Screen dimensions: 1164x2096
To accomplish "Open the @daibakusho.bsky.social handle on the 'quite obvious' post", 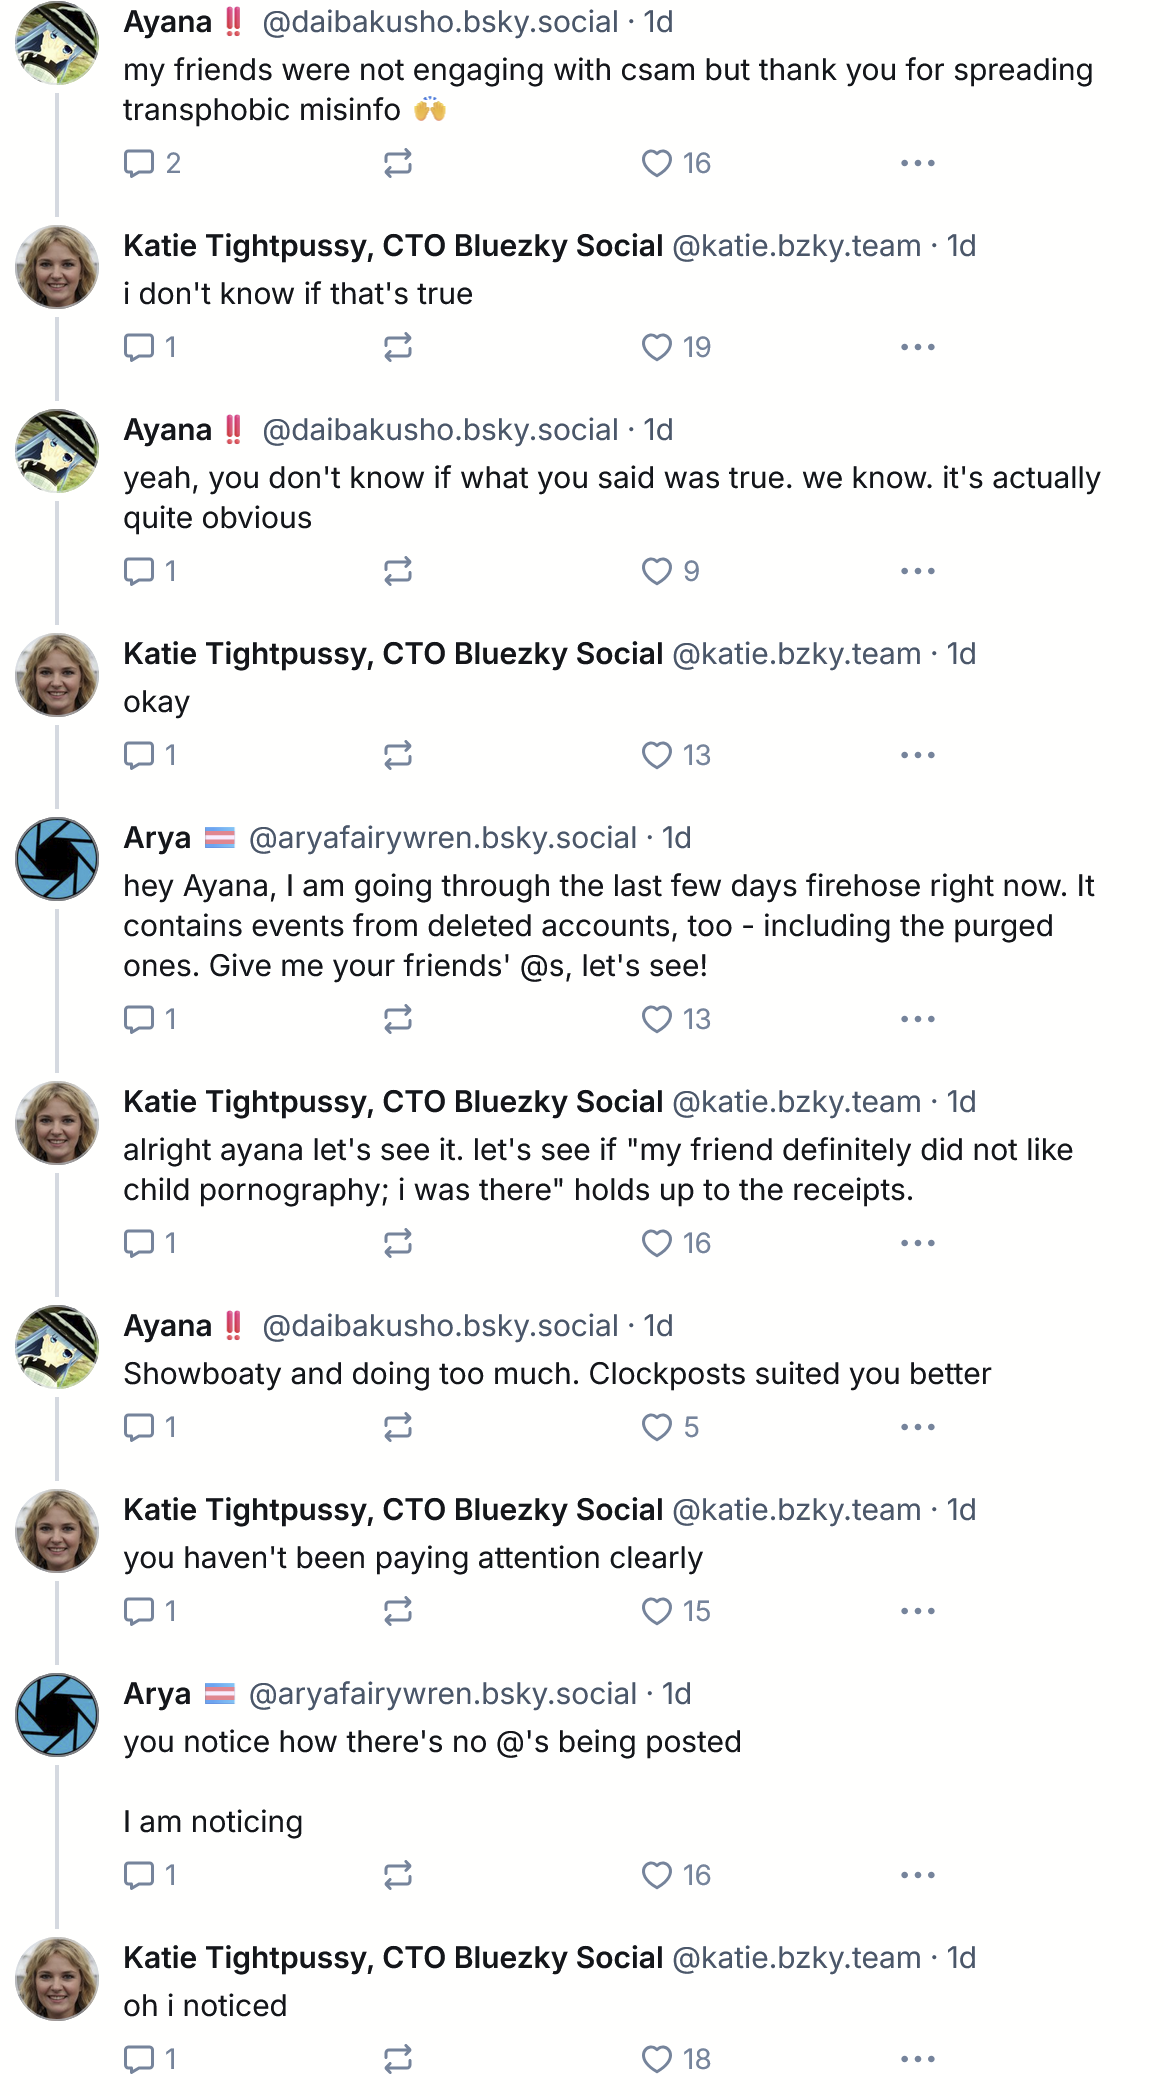I will tap(440, 430).
